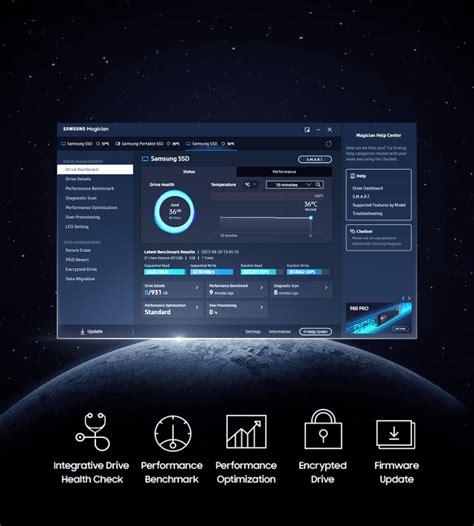Open the Drive Dashboard help link

point(368,188)
